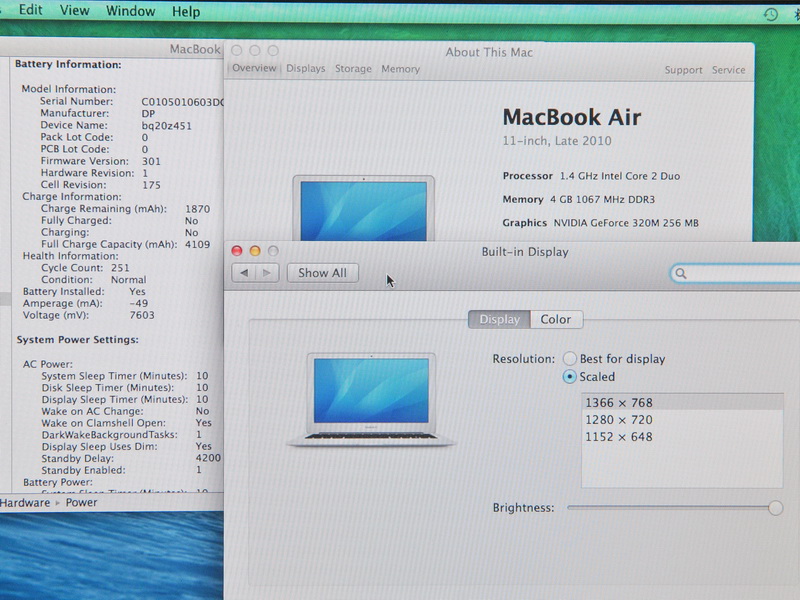The width and height of the screenshot is (800, 600).
Task: Click the MacBook image in Built-in Display
Action: pos(371,401)
